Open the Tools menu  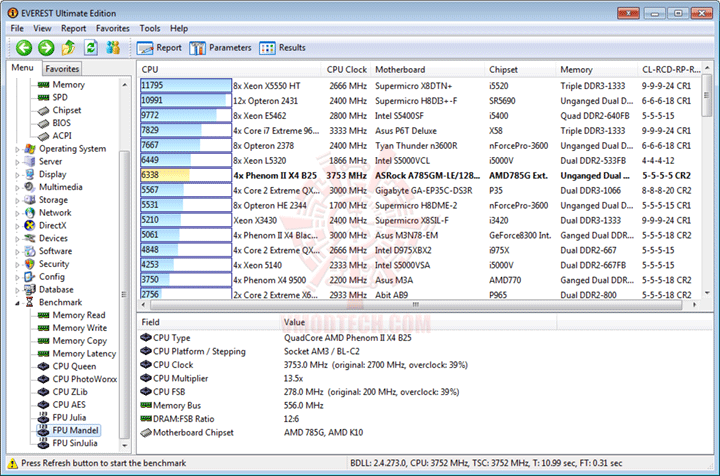(150, 28)
